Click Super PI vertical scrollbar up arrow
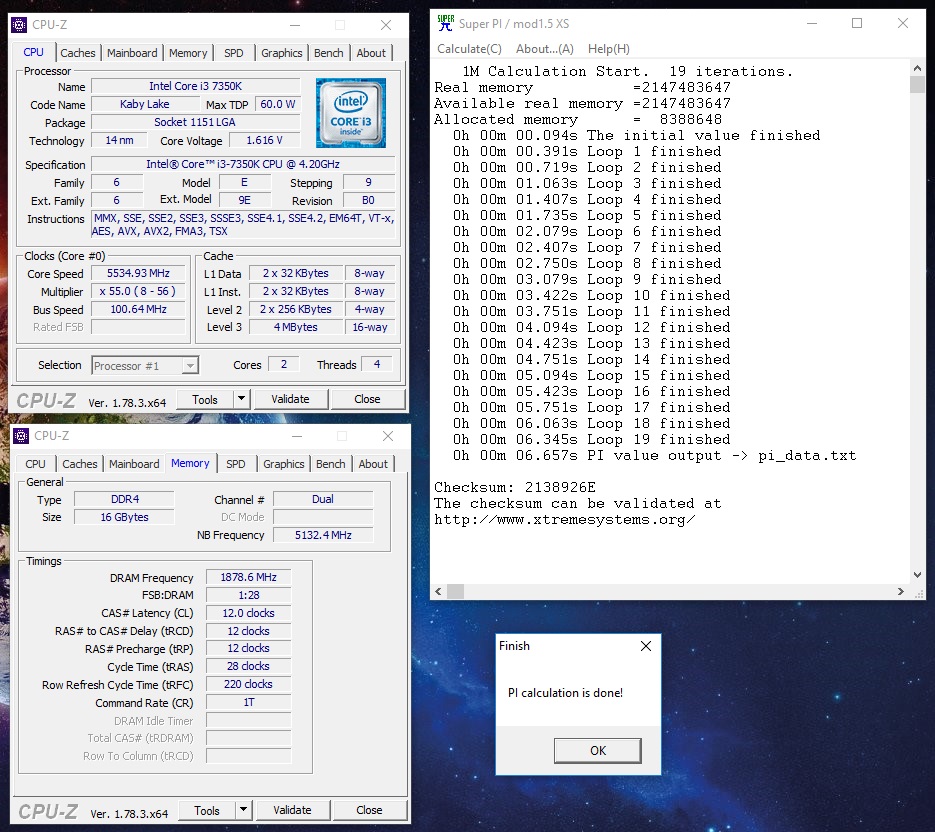The width and height of the screenshot is (935, 832). click(x=917, y=68)
